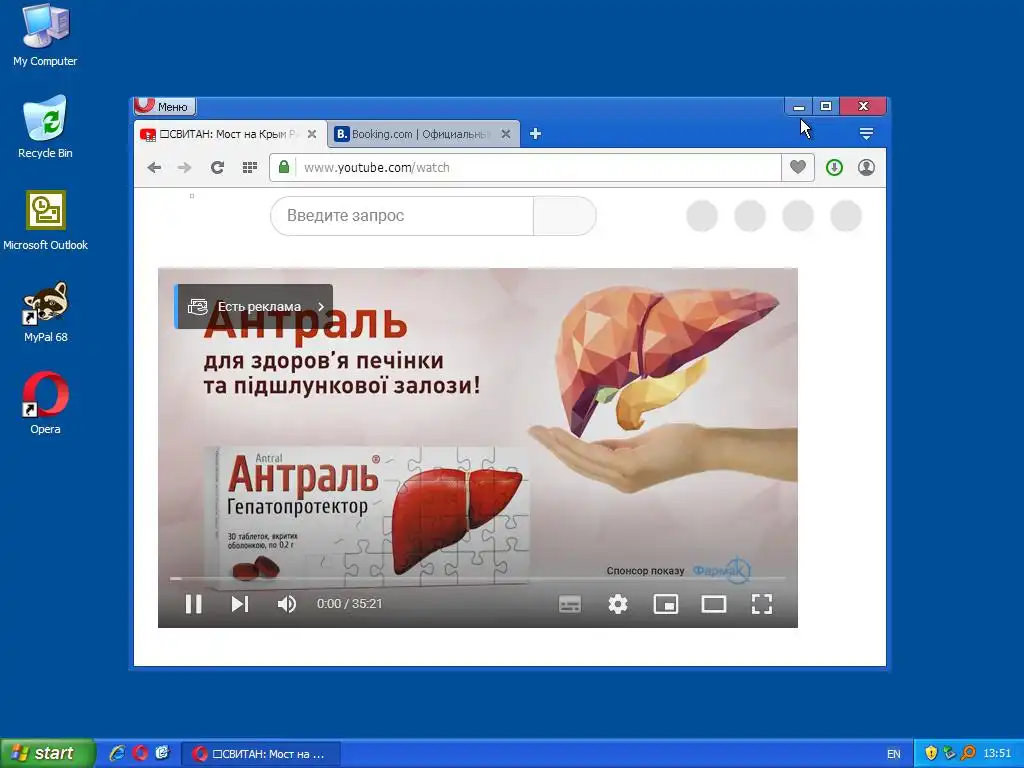Image resolution: width=1024 pixels, height=768 pixels.
Task: Open the Opera Меню button
Action: pos(165,106)
